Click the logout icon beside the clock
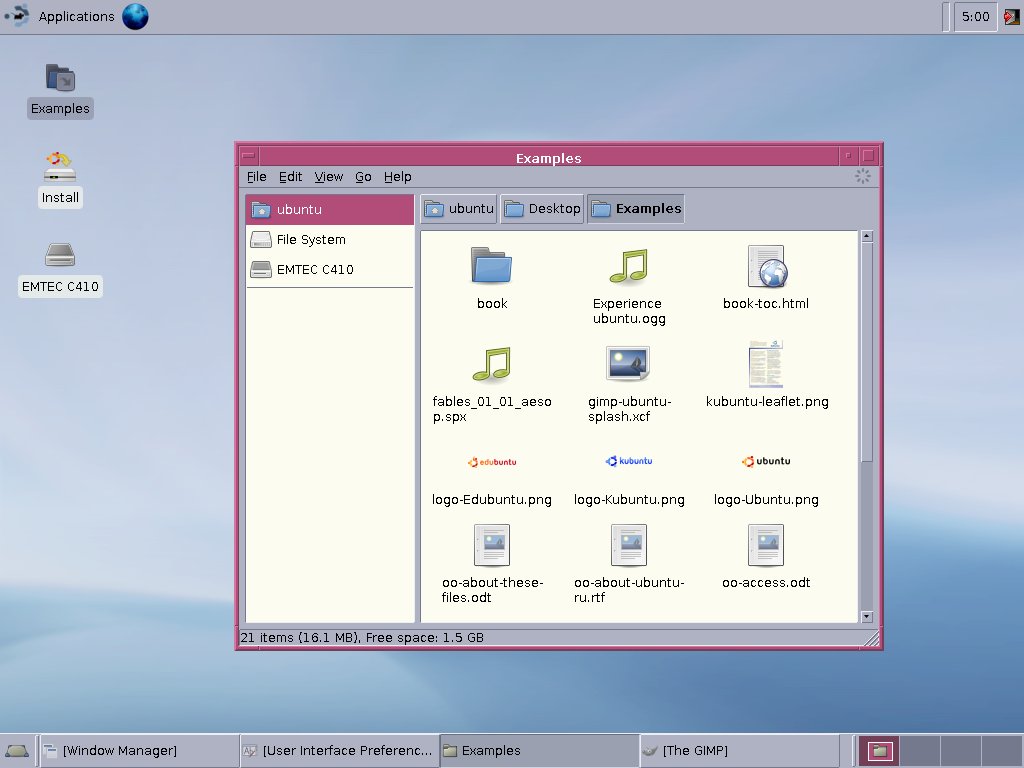Image resolution: width=1024 pixels, height=768 pixels. 1012,16
